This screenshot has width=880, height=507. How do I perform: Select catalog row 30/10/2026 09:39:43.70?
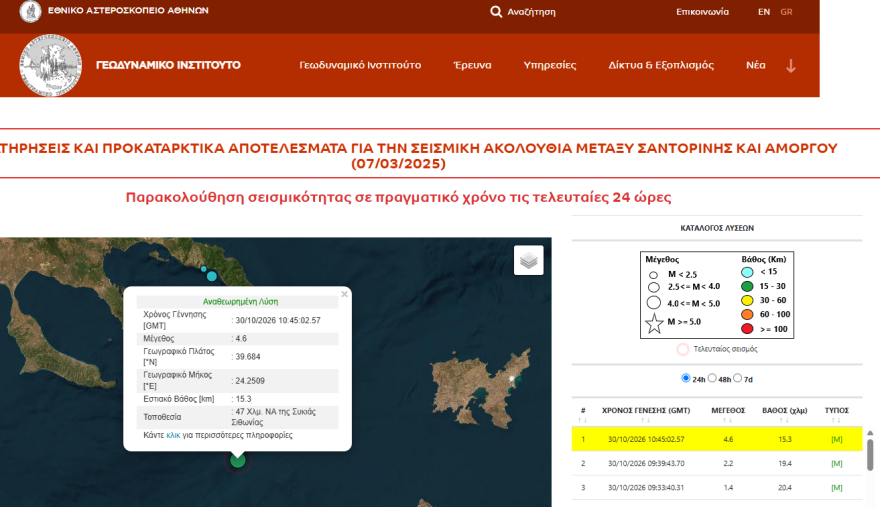717,463
